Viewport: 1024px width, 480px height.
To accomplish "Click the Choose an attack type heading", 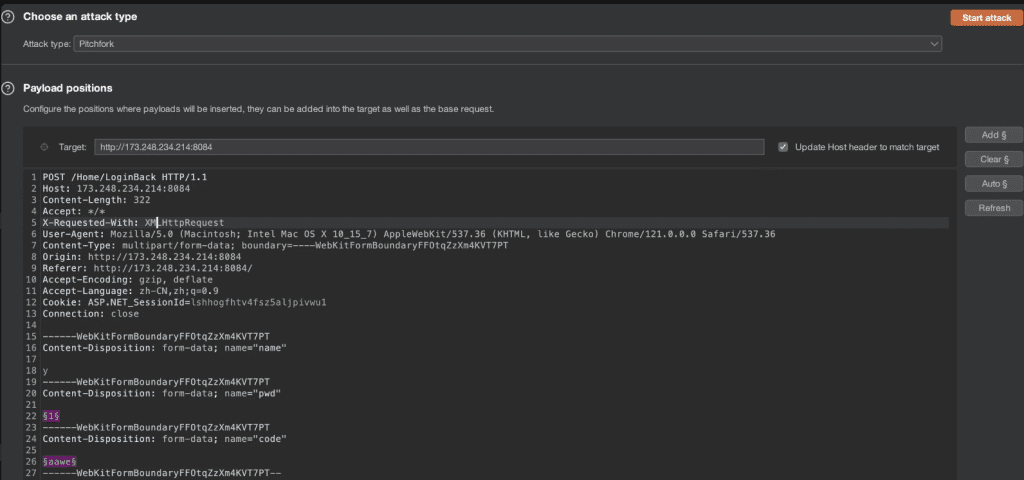I will tap(80, 17).
